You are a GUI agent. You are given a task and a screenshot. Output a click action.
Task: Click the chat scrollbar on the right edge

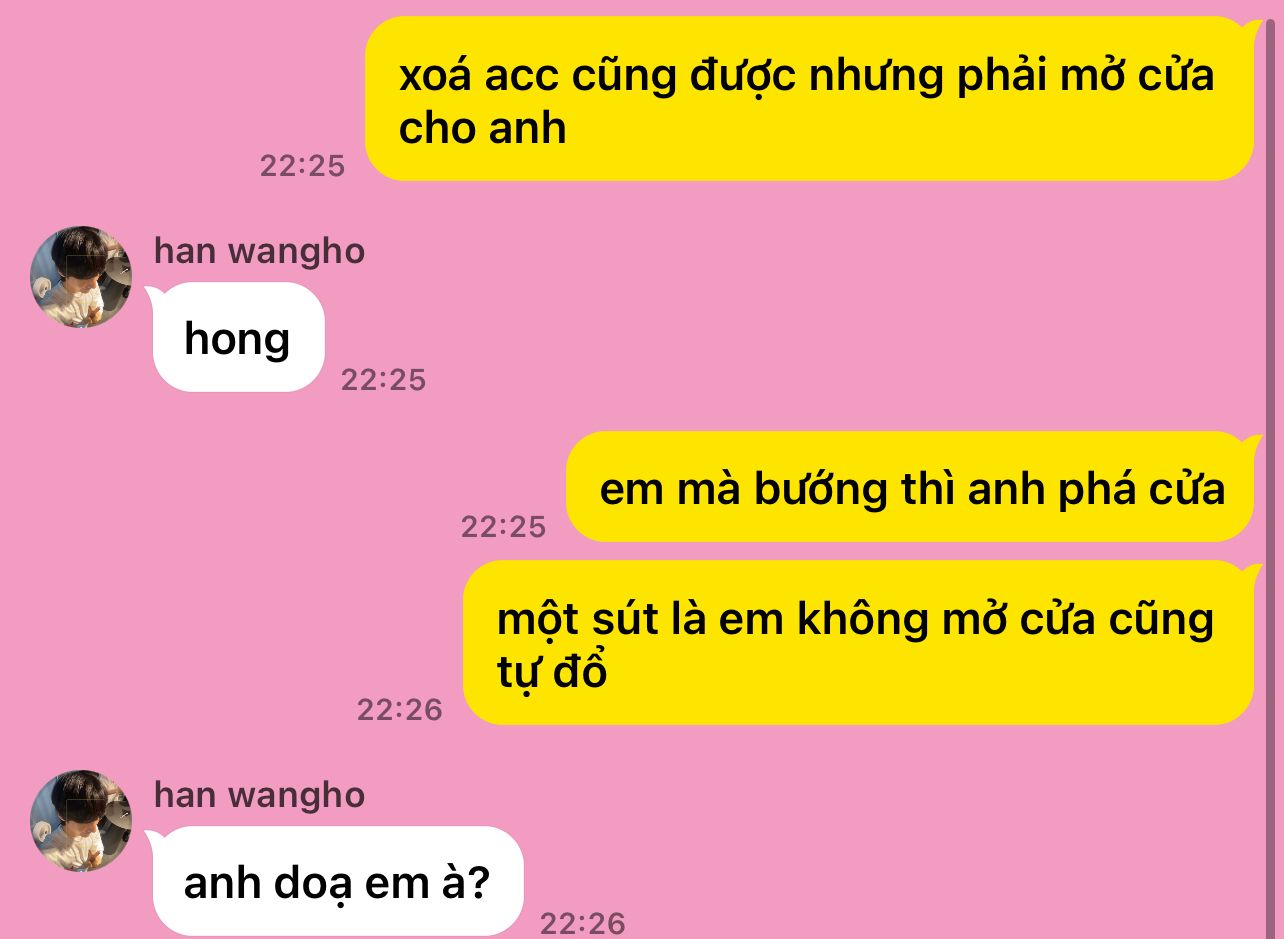pos(1271,470)
